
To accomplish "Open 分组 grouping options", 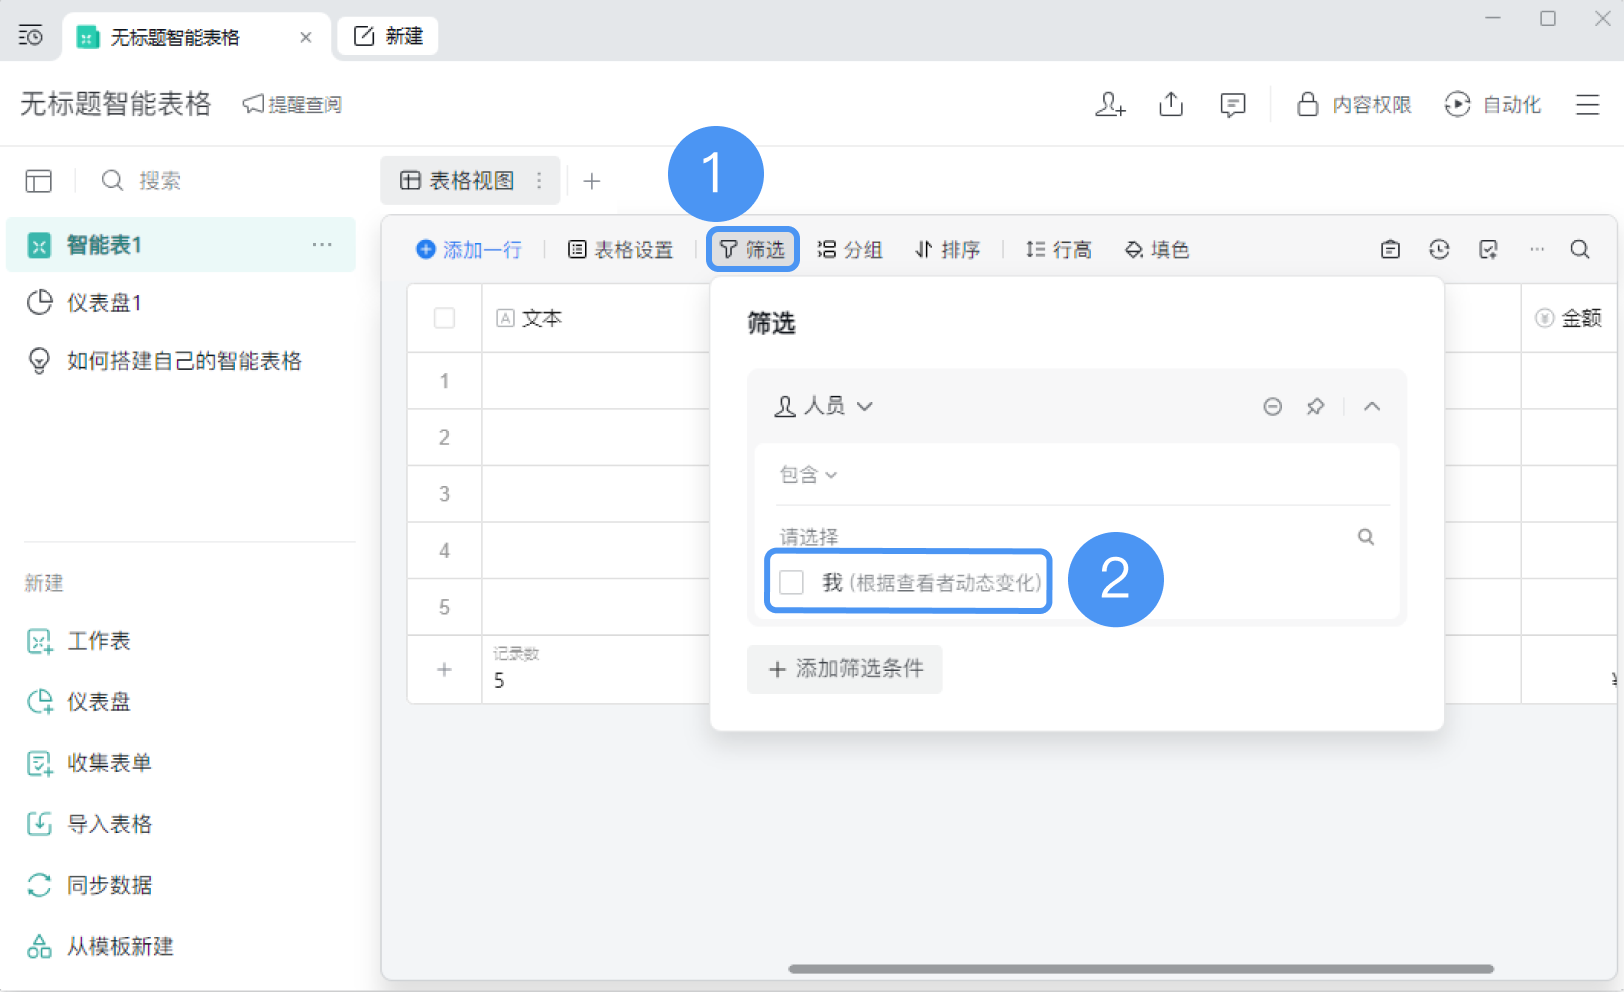I will [850, 250].
